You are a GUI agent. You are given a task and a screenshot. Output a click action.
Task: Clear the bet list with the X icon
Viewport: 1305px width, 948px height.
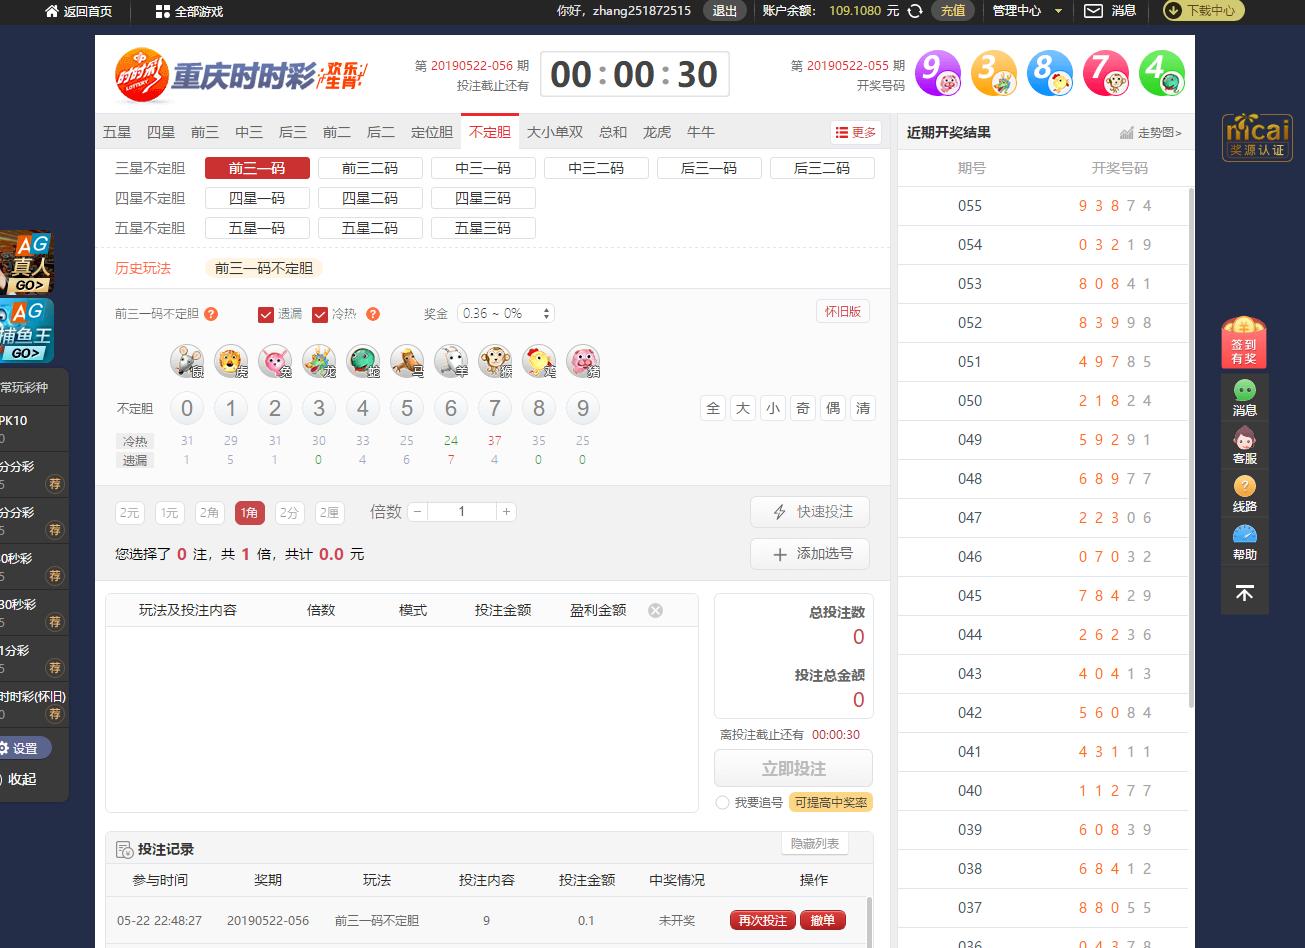(x=656, y=610)
